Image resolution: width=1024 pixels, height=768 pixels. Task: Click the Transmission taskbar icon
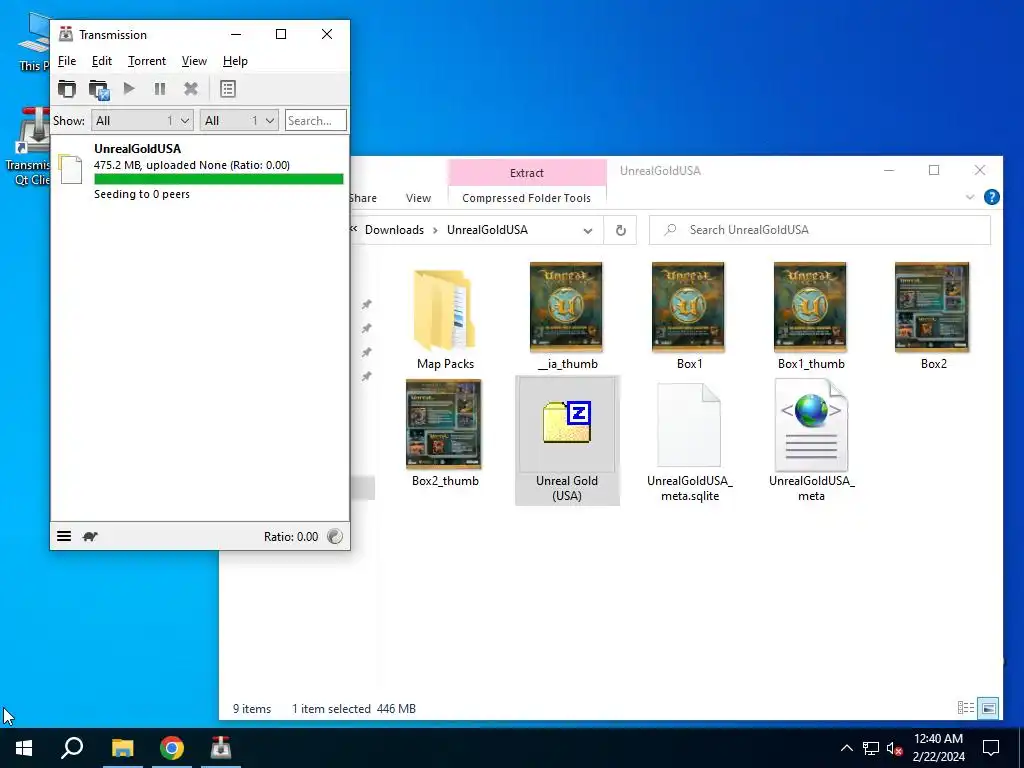[221, 748]
